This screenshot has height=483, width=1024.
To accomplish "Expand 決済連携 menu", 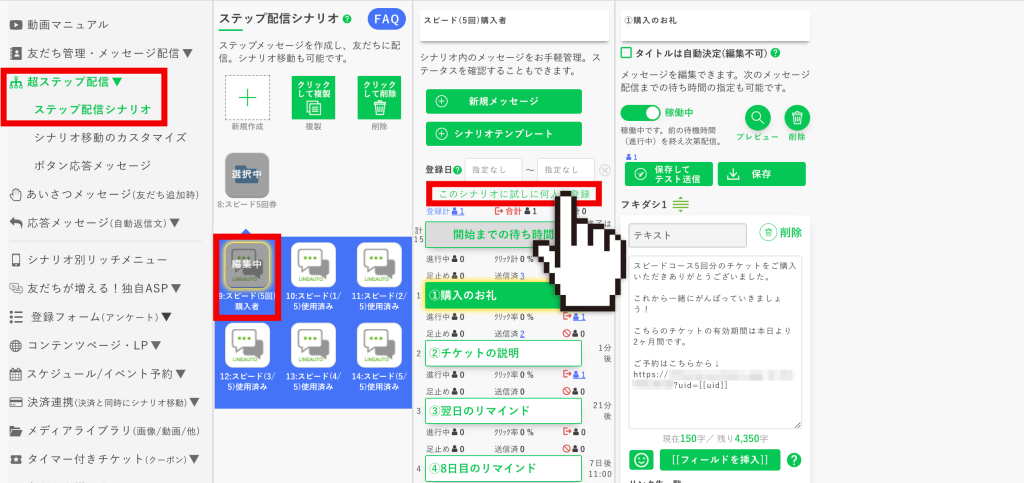I will pyautogui.click(x=104, y=402).
